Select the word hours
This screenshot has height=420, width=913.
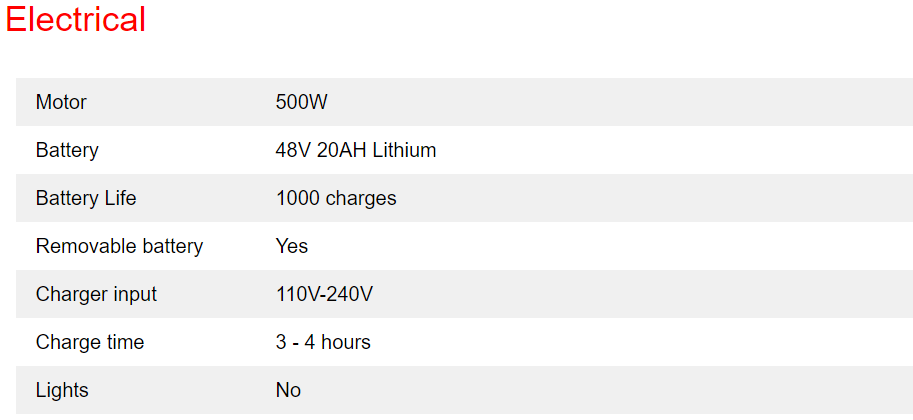345,342
